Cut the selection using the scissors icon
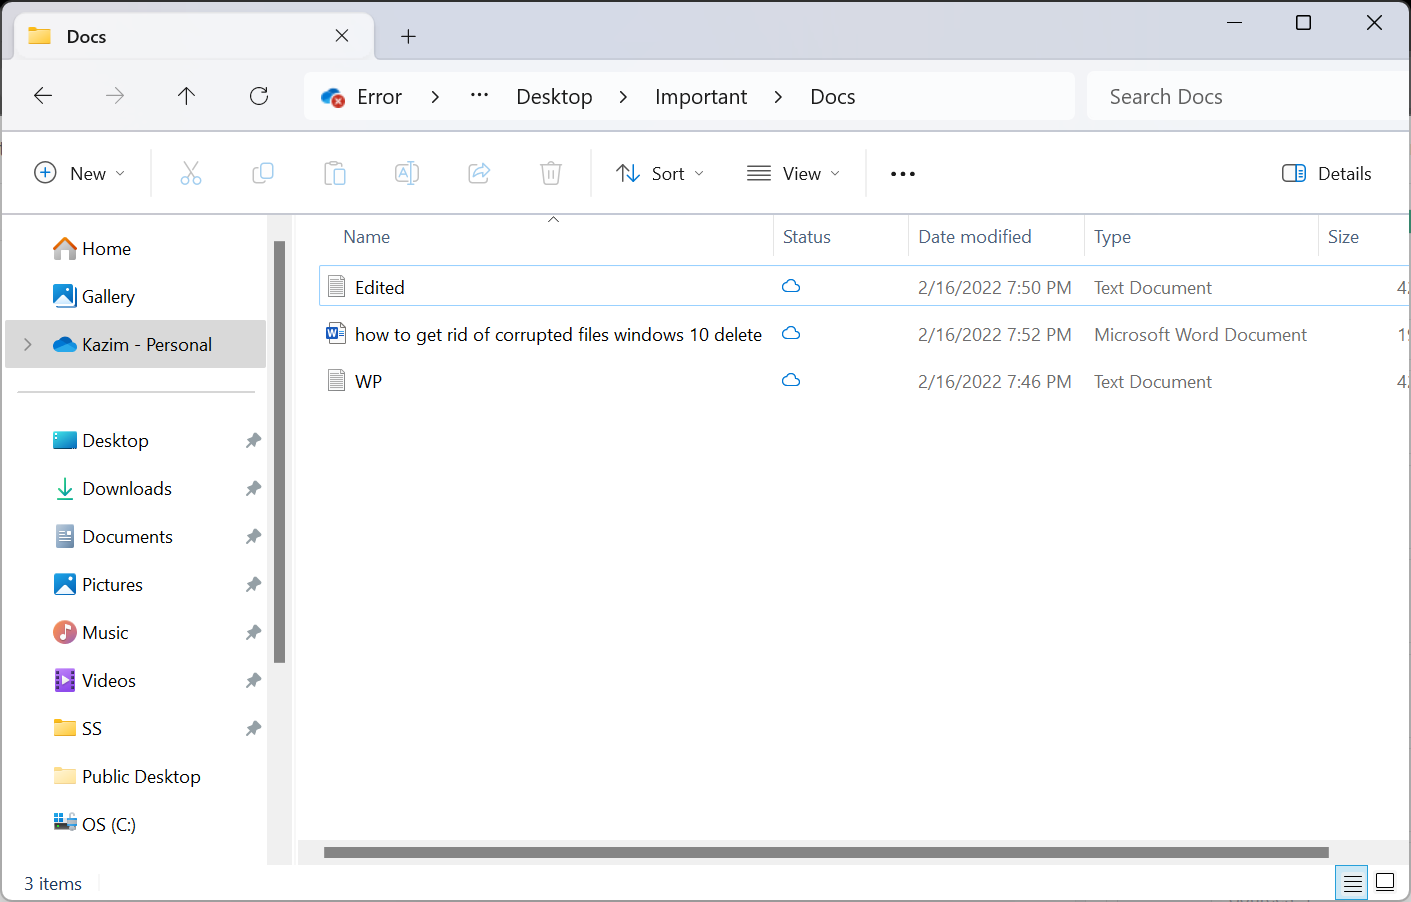 click(x=191, y=173)
